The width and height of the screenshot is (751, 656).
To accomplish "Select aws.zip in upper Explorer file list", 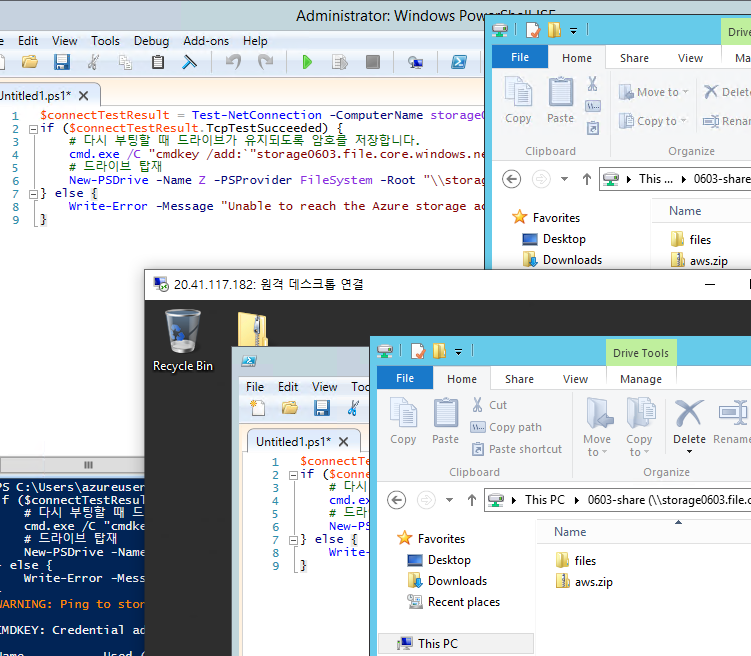I will tap(700, 260).
